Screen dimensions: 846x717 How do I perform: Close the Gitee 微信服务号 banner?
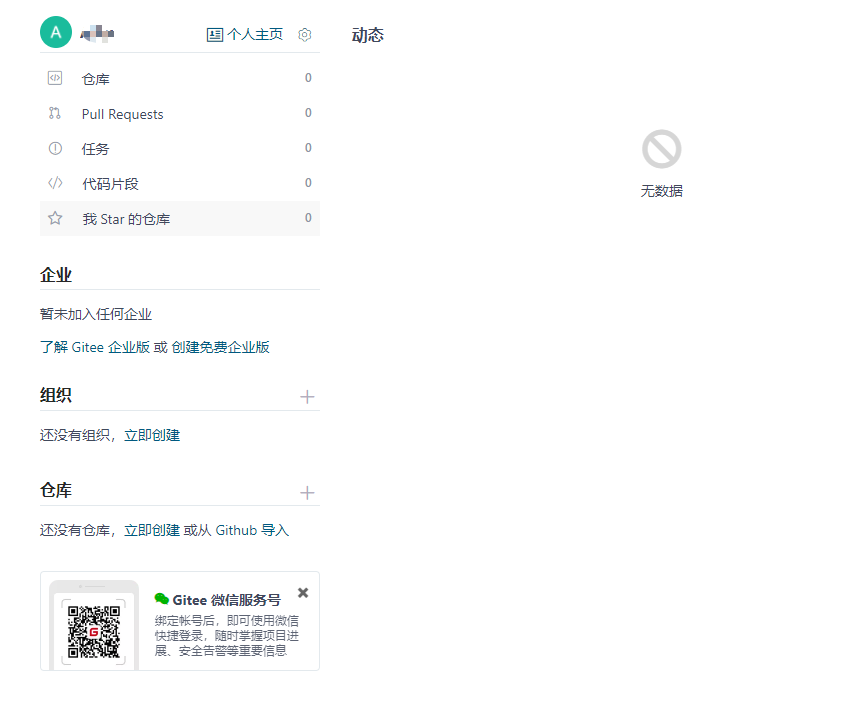click(x=303, y=593)
